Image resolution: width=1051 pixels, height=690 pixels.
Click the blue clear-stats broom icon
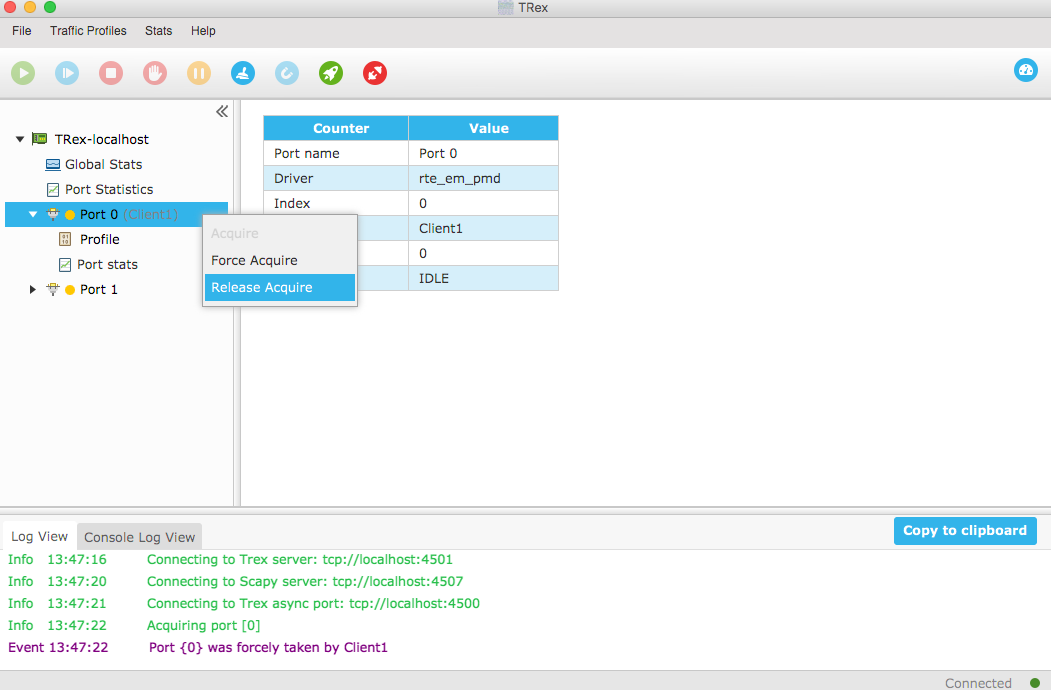243,73
